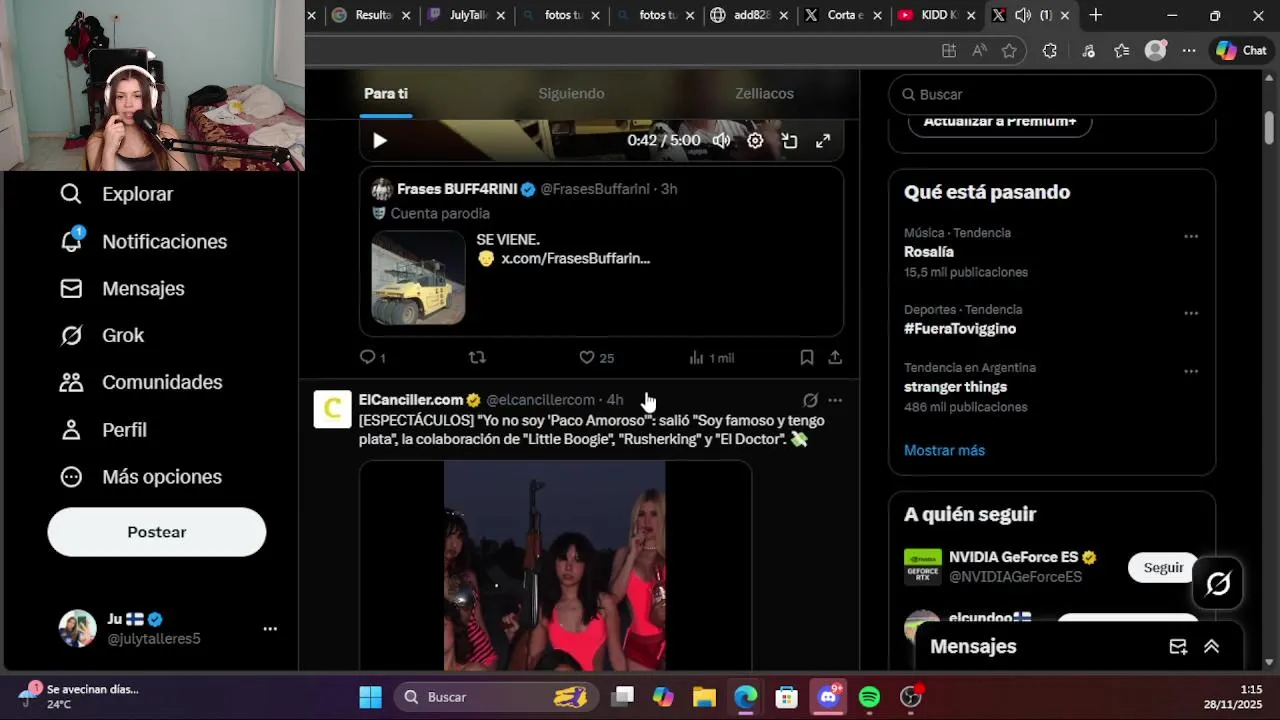Image resolution: width=1280 pixels, height=720 pixels.
Task: Open floating Grok button
Action: click(1218, 584)
